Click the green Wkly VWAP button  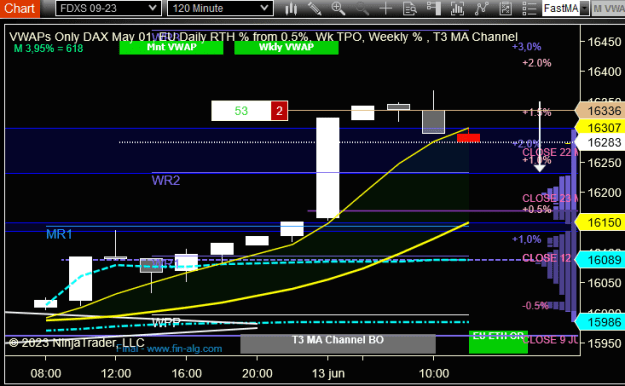[x=286, y=47]
